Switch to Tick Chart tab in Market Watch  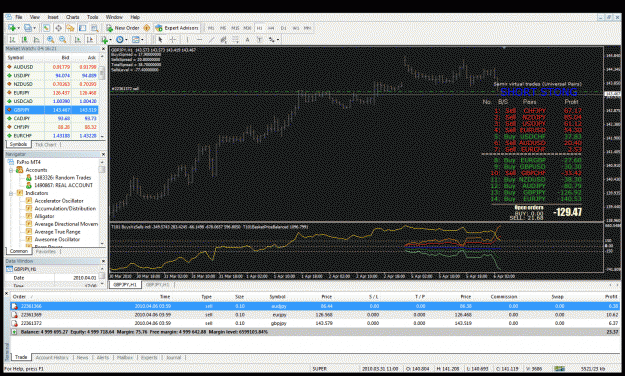(x=45, y=145)
